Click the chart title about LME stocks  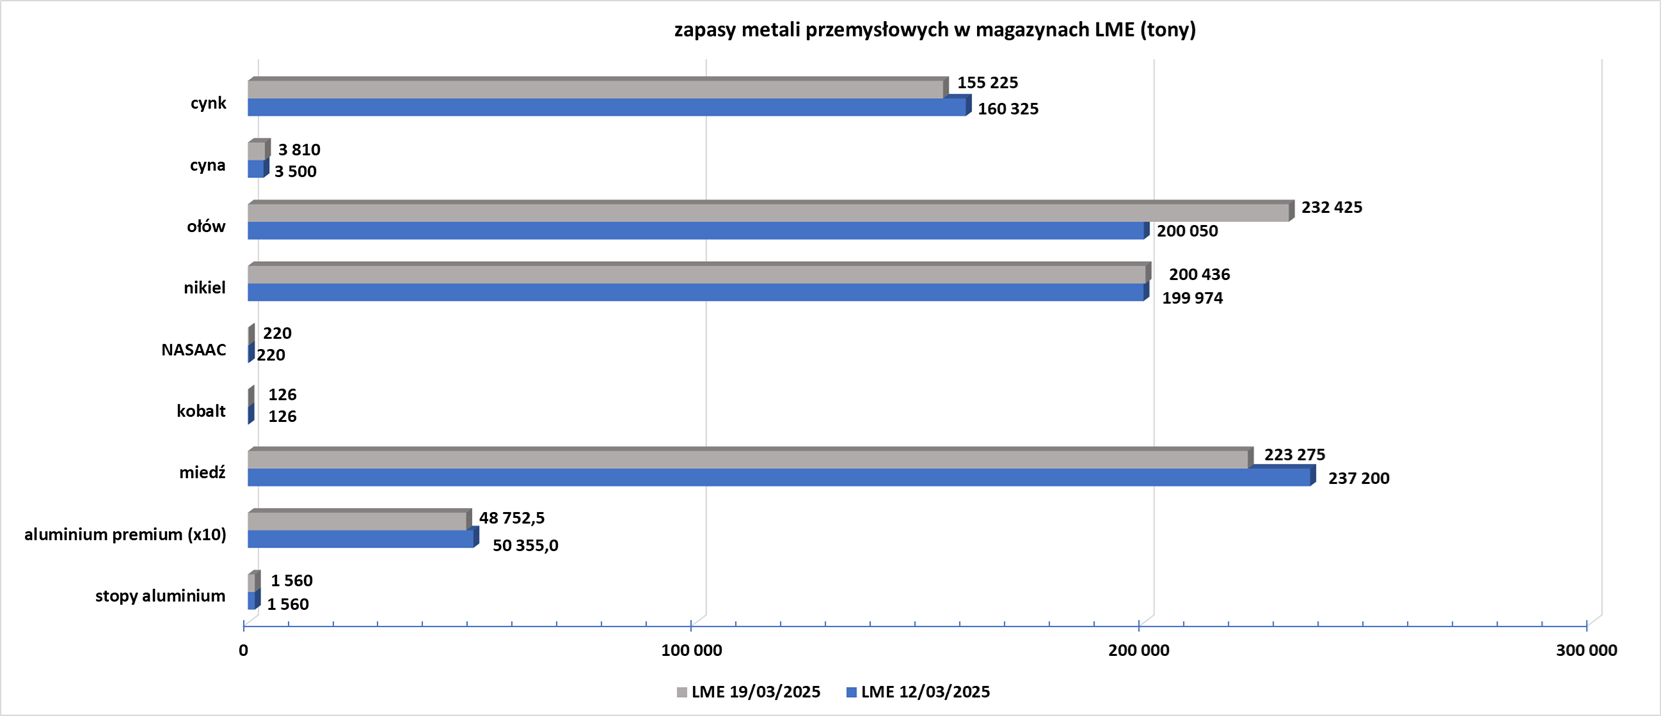pyautogui.click(x=934, y=30)
